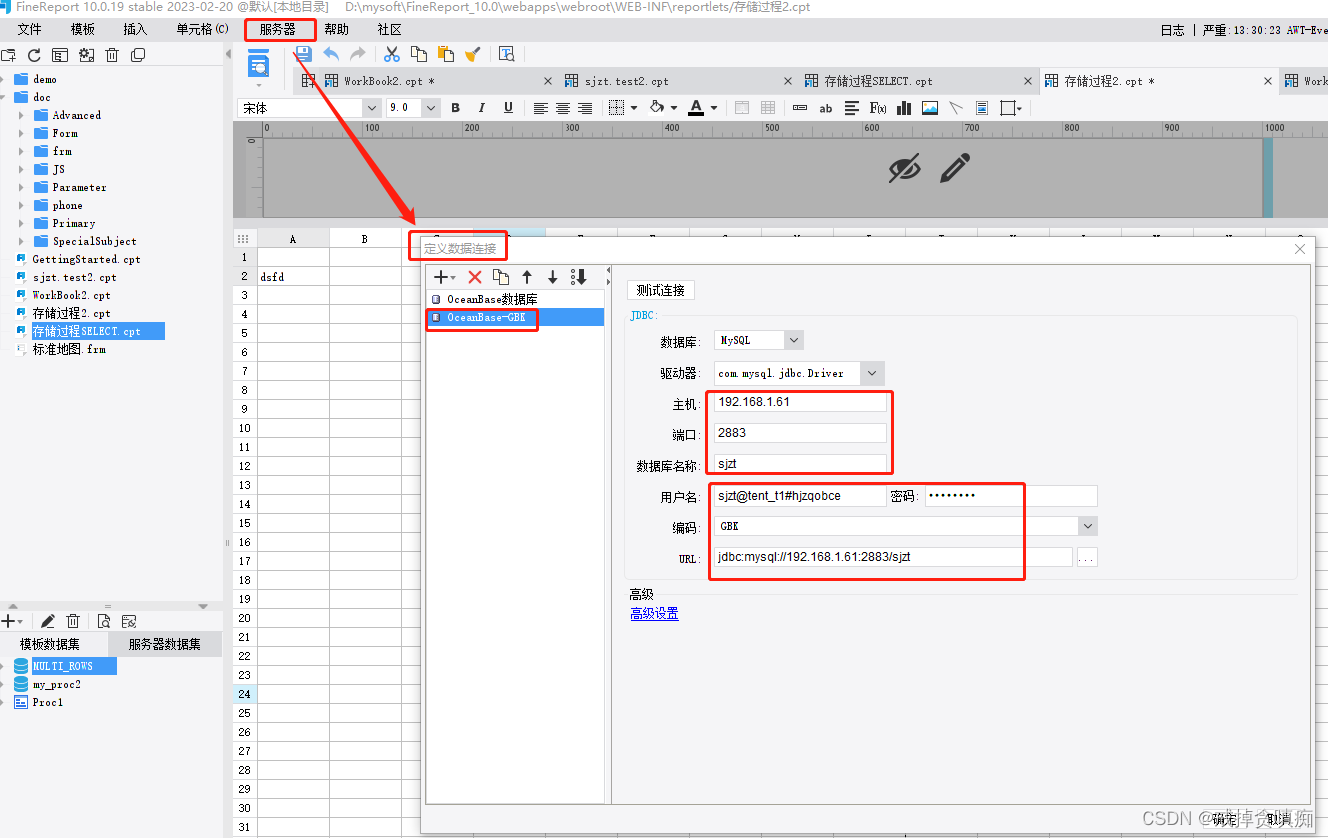The width and height of the screenshot is (1328, 838).
Task: Delete dataset with trash icon in dataset panel
Action: pos(73,621)
